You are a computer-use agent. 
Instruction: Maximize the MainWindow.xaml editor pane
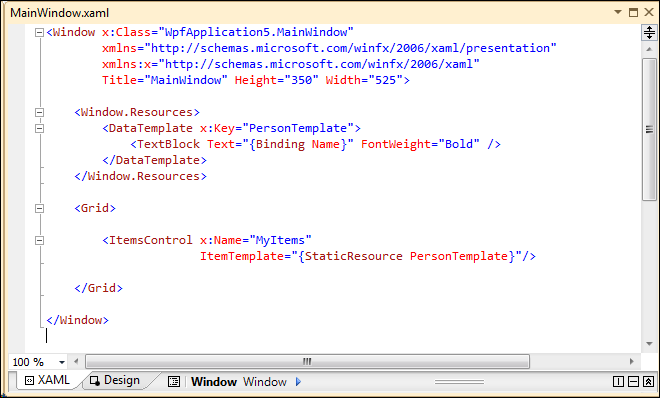(633, 12)
